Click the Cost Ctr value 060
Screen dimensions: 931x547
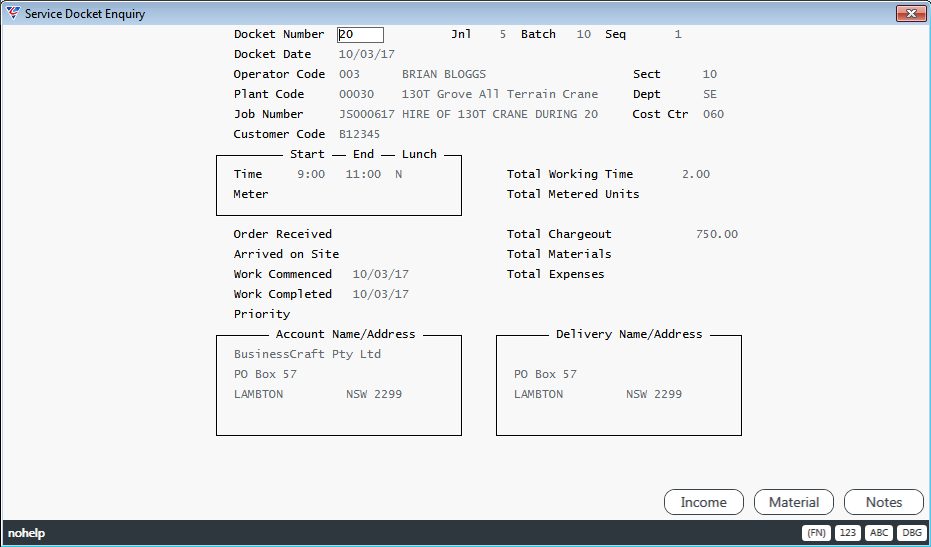713,114
